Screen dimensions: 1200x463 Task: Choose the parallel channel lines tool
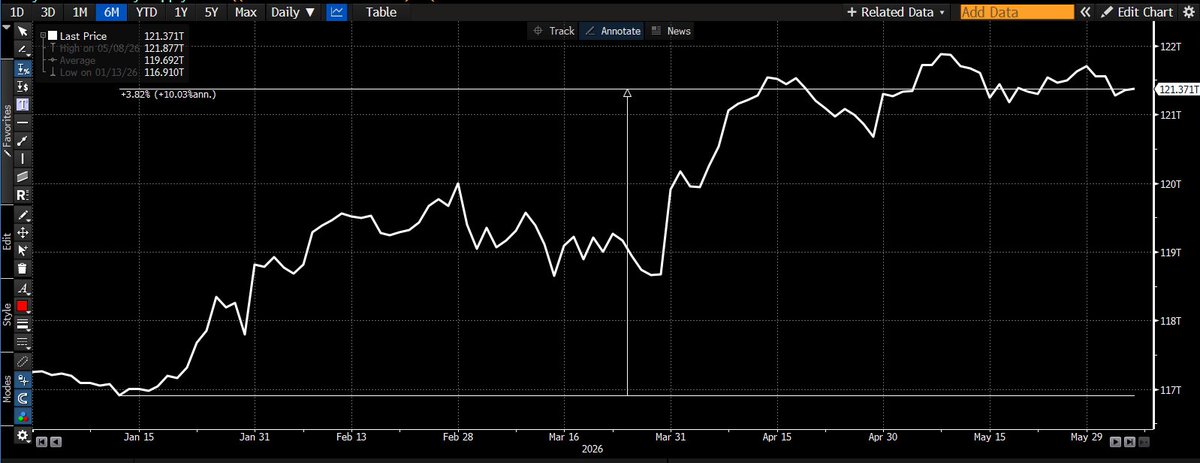click(x=24, y=176)
